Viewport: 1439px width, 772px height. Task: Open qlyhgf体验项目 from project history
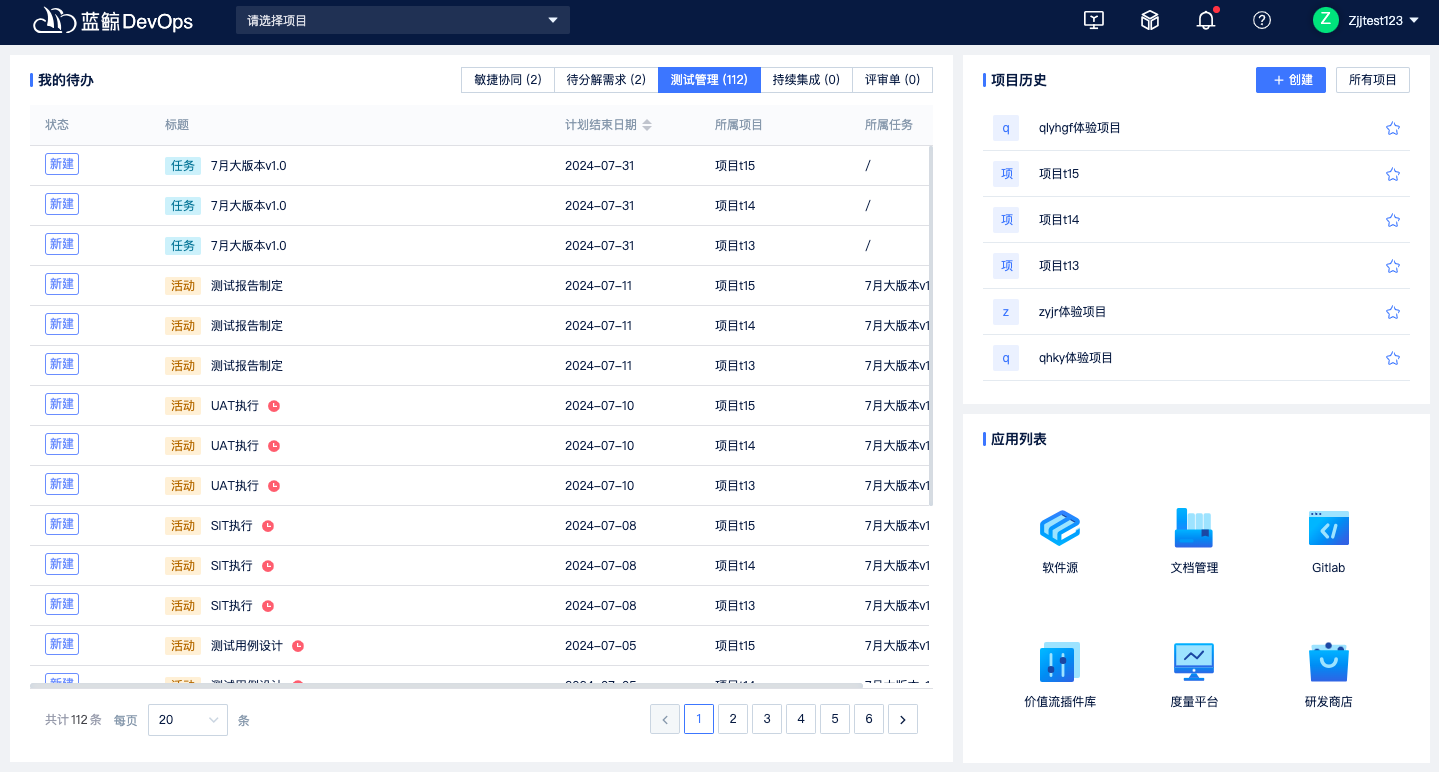pyautogui.click(x=1080, y=128)
